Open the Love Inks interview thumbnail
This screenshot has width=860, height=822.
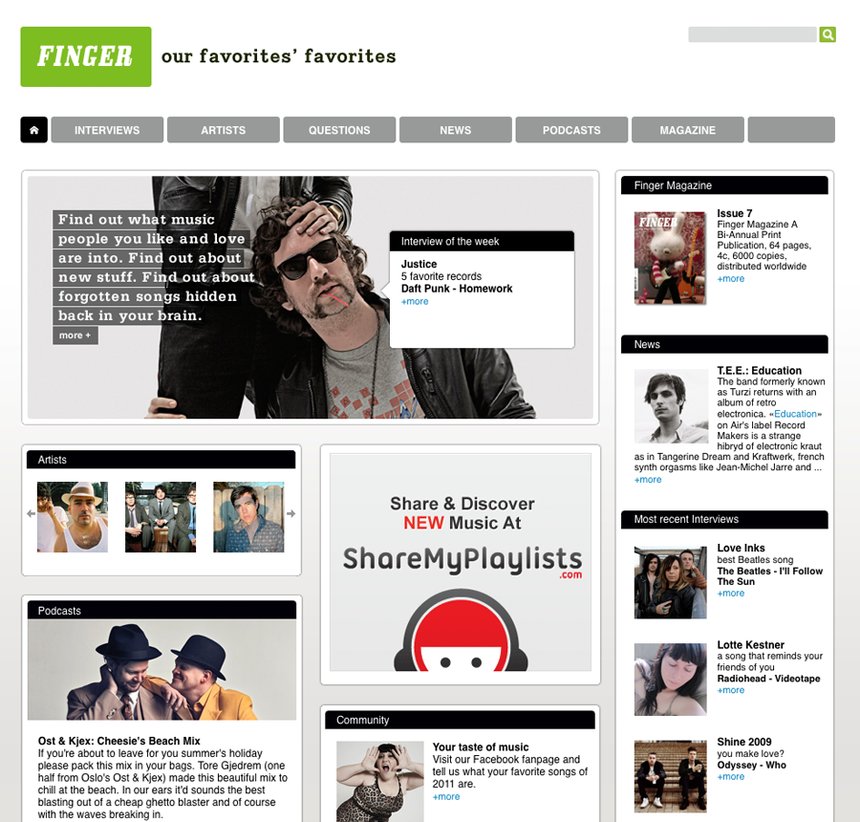pyautogui.click(x=670, y=582)
